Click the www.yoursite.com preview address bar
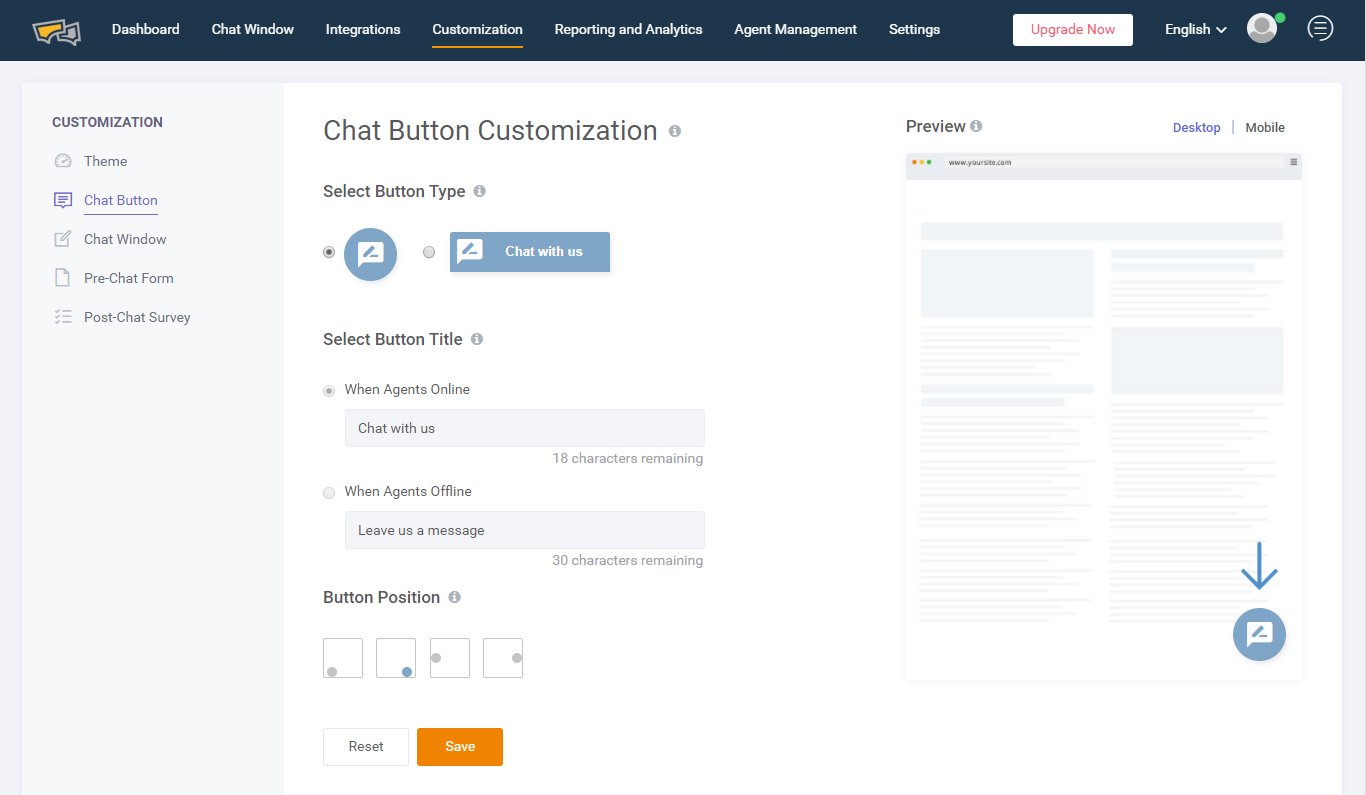 1113,161
